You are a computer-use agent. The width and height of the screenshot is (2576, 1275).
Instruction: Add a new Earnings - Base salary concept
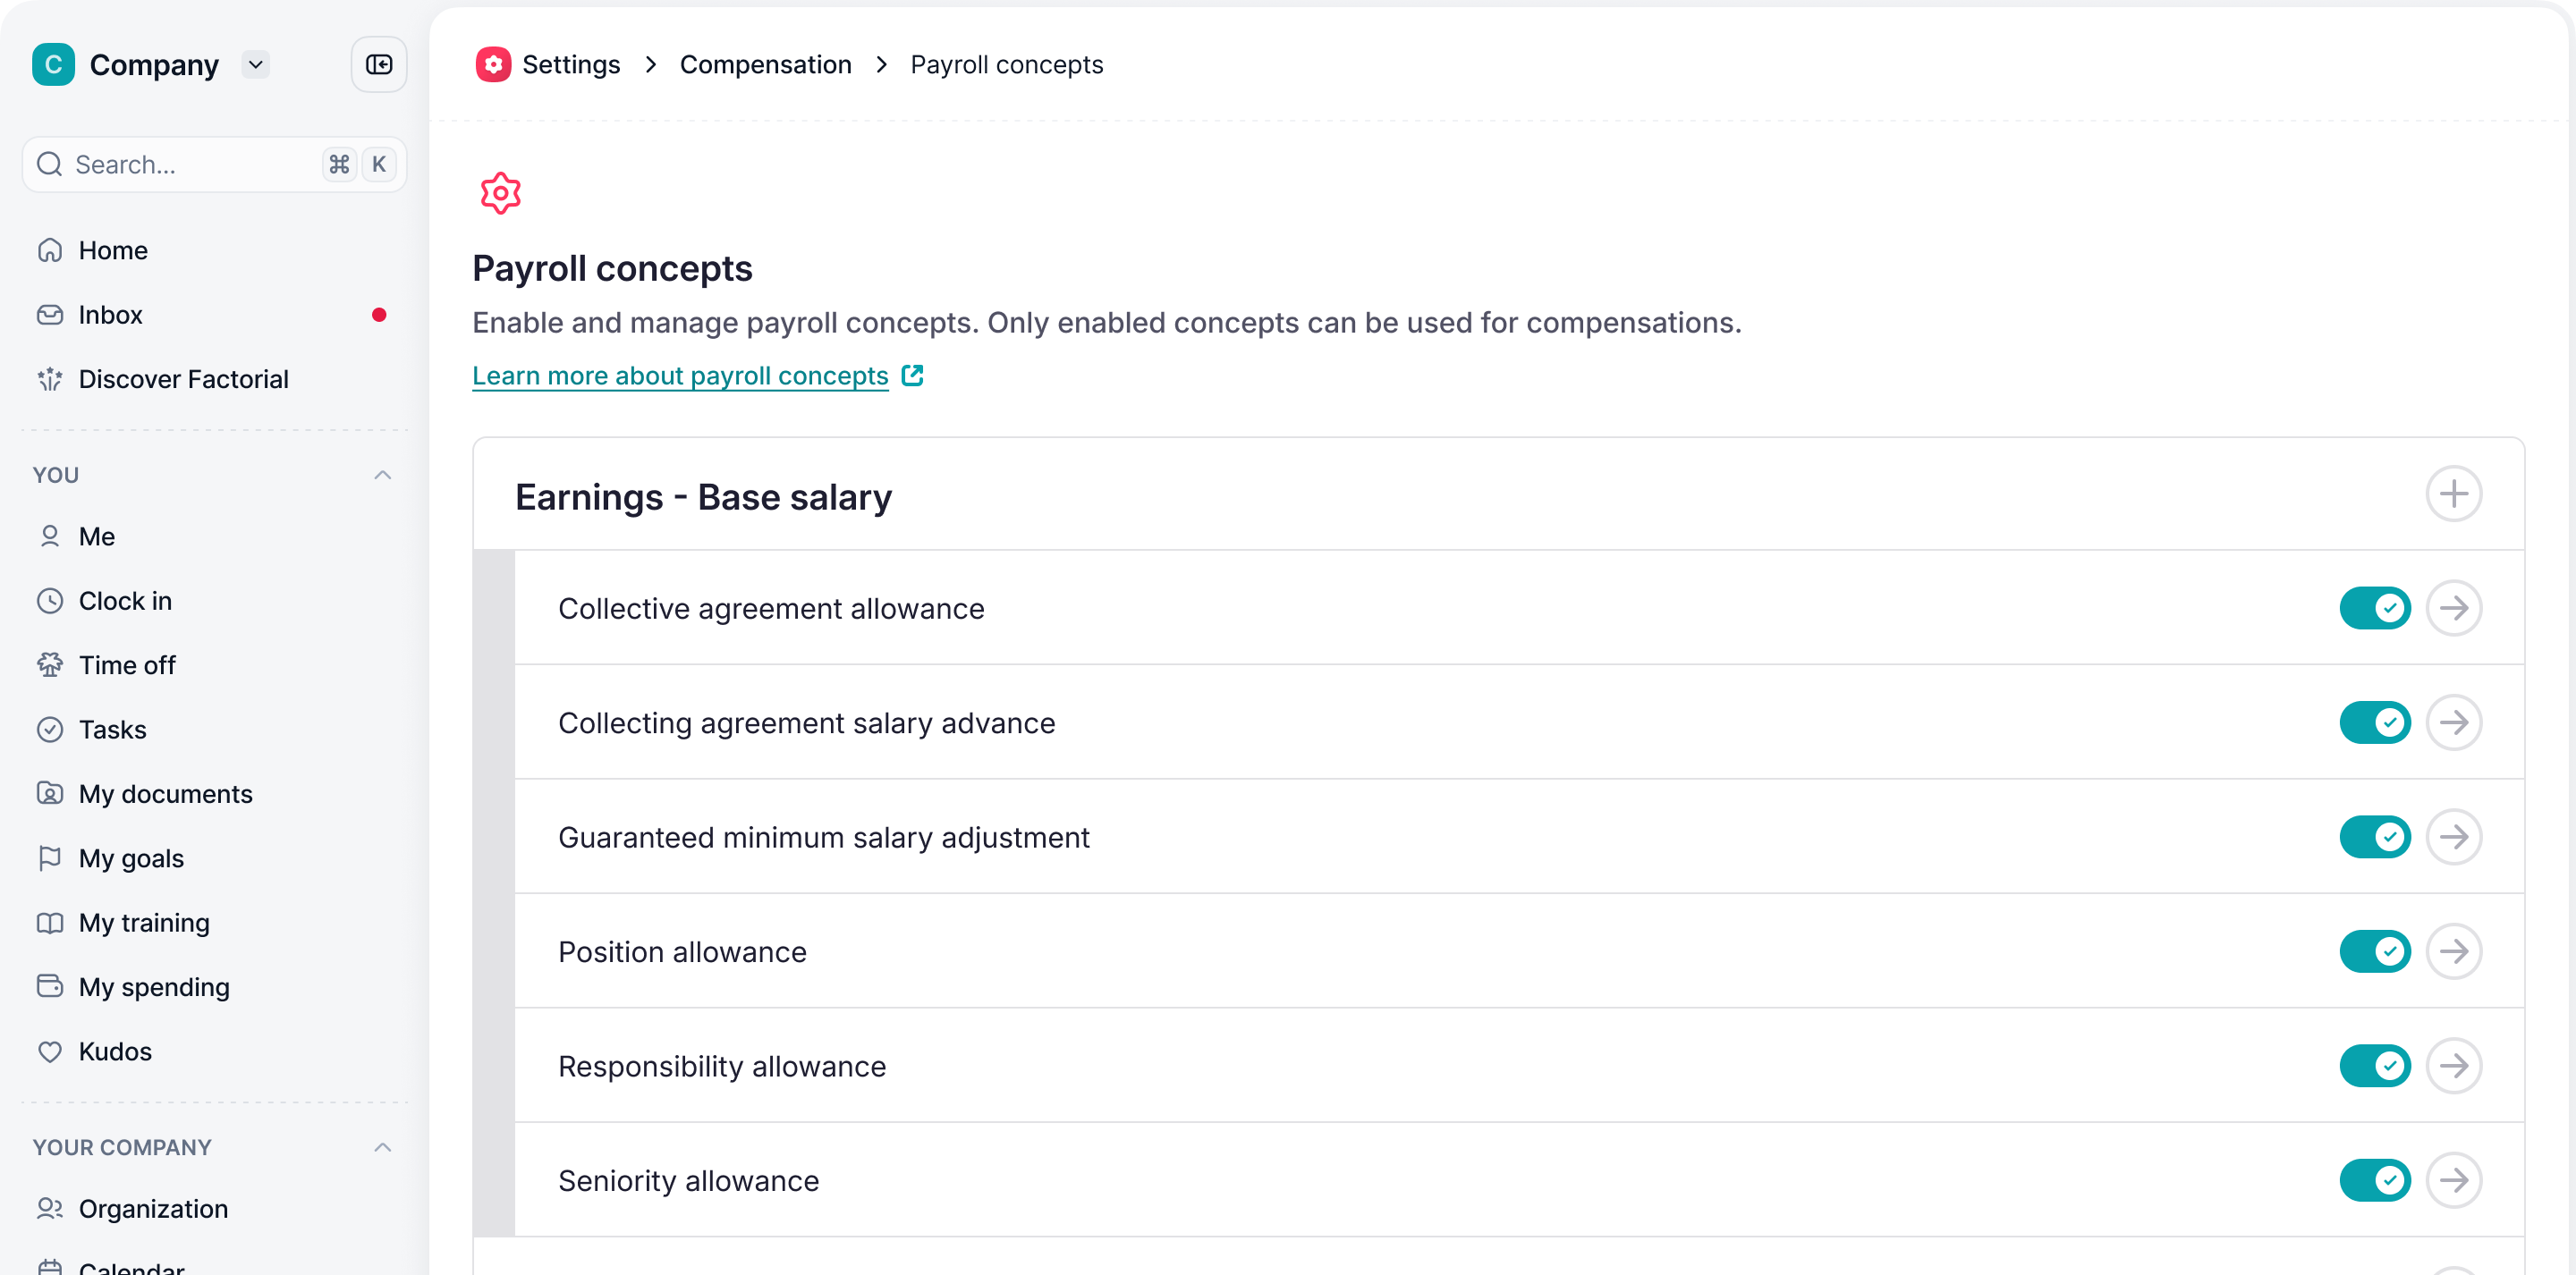click(x=2454, y=493)
